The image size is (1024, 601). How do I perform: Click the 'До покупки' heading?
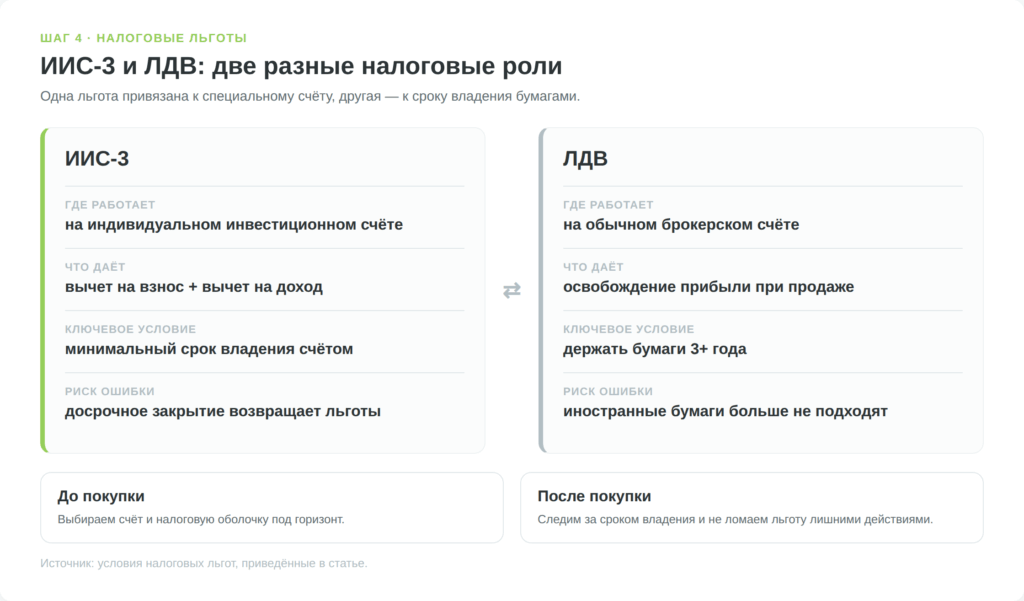coord(101,496)
